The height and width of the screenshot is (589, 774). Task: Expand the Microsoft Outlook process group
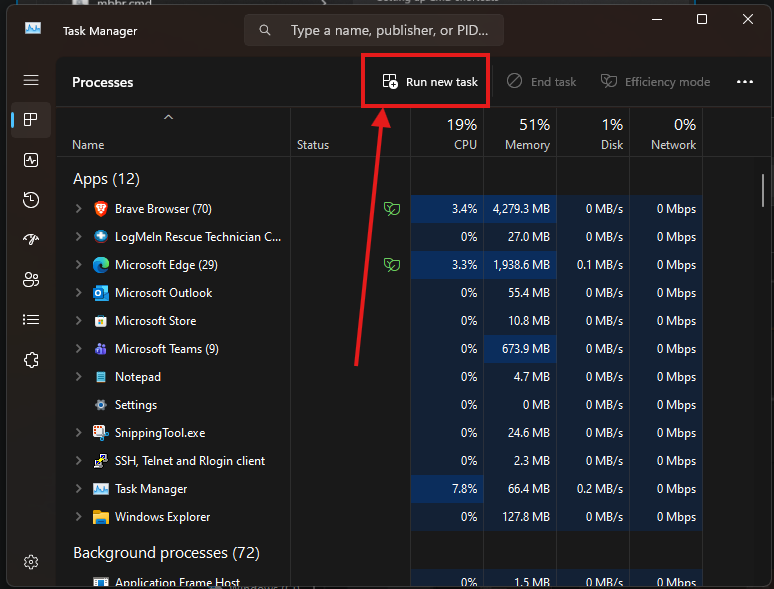(78, 293)
